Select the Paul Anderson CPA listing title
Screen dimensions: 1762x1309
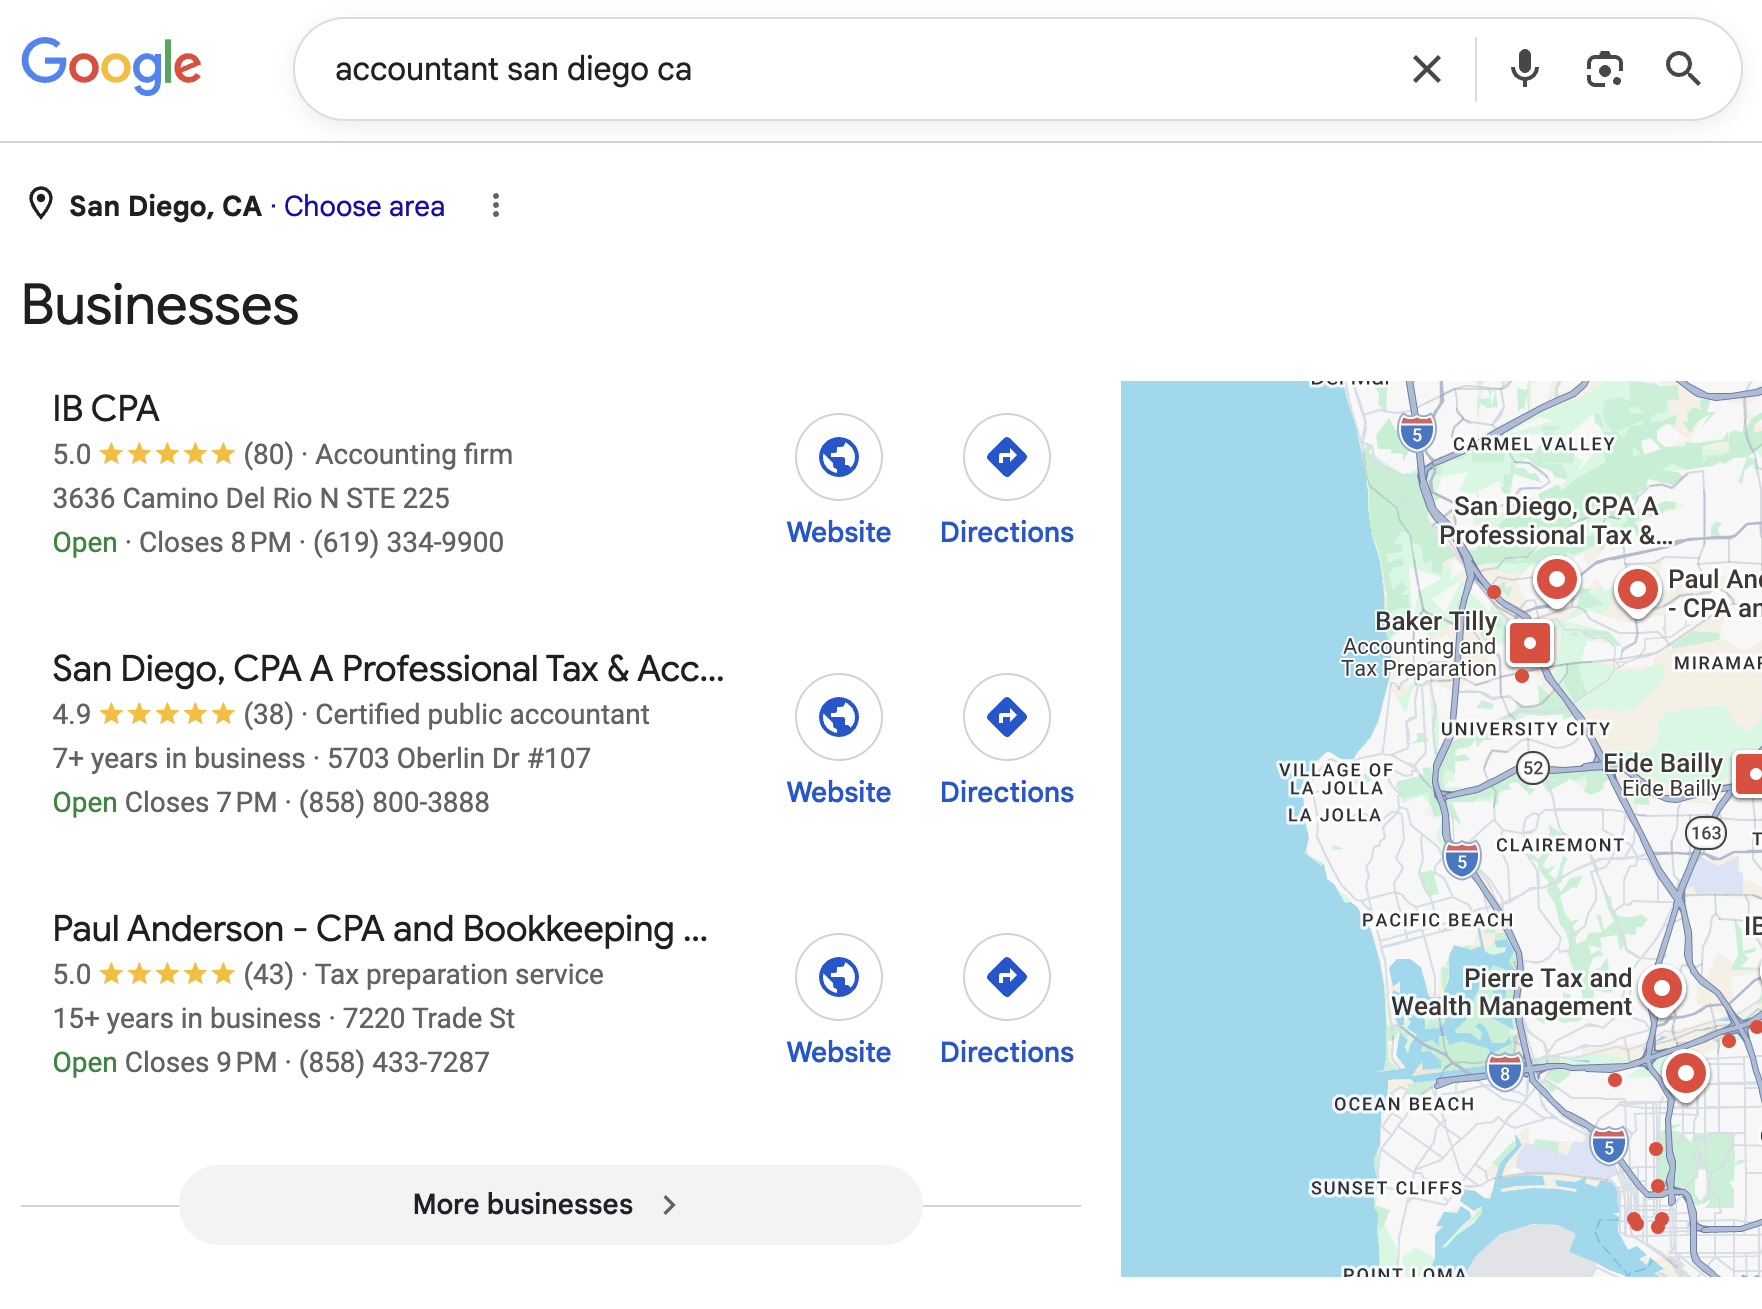point(378,928)
